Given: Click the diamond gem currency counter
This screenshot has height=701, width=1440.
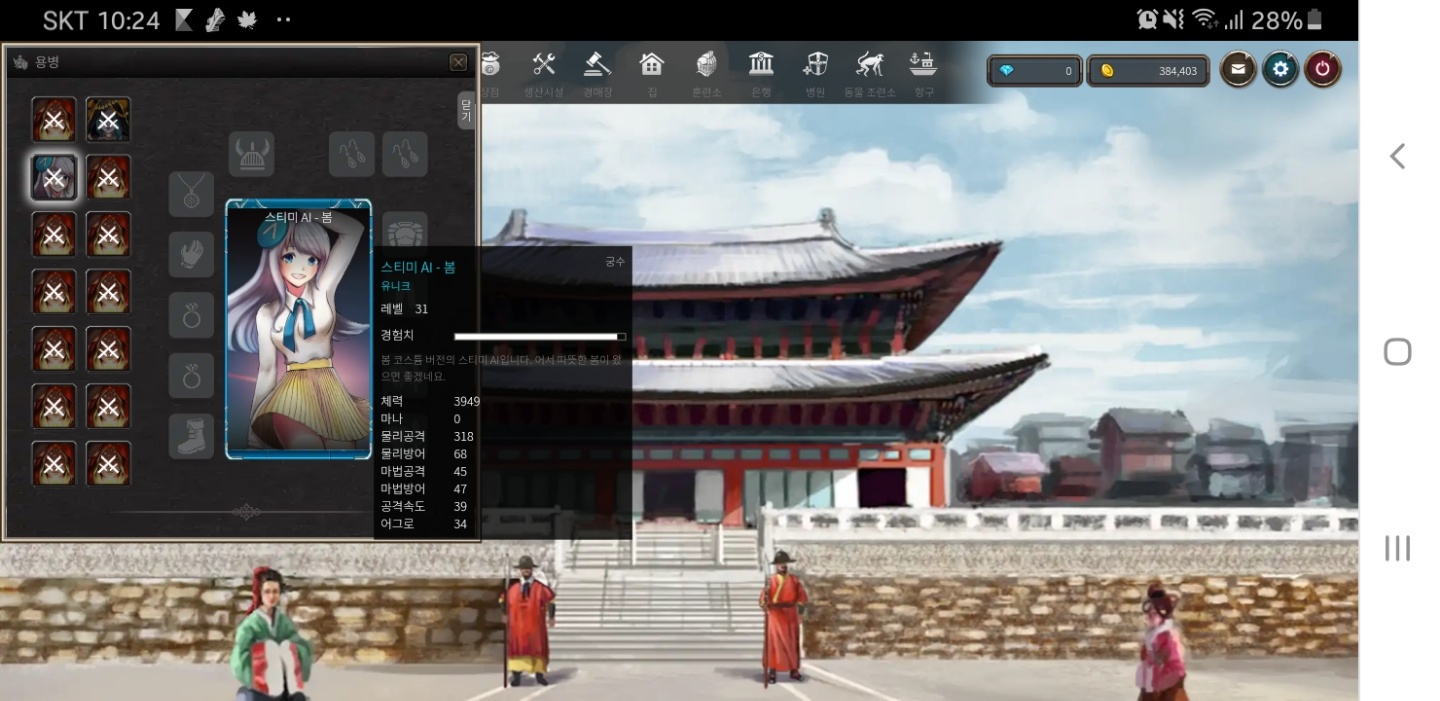Looking at the screenshot, I should pos(1035,71).
